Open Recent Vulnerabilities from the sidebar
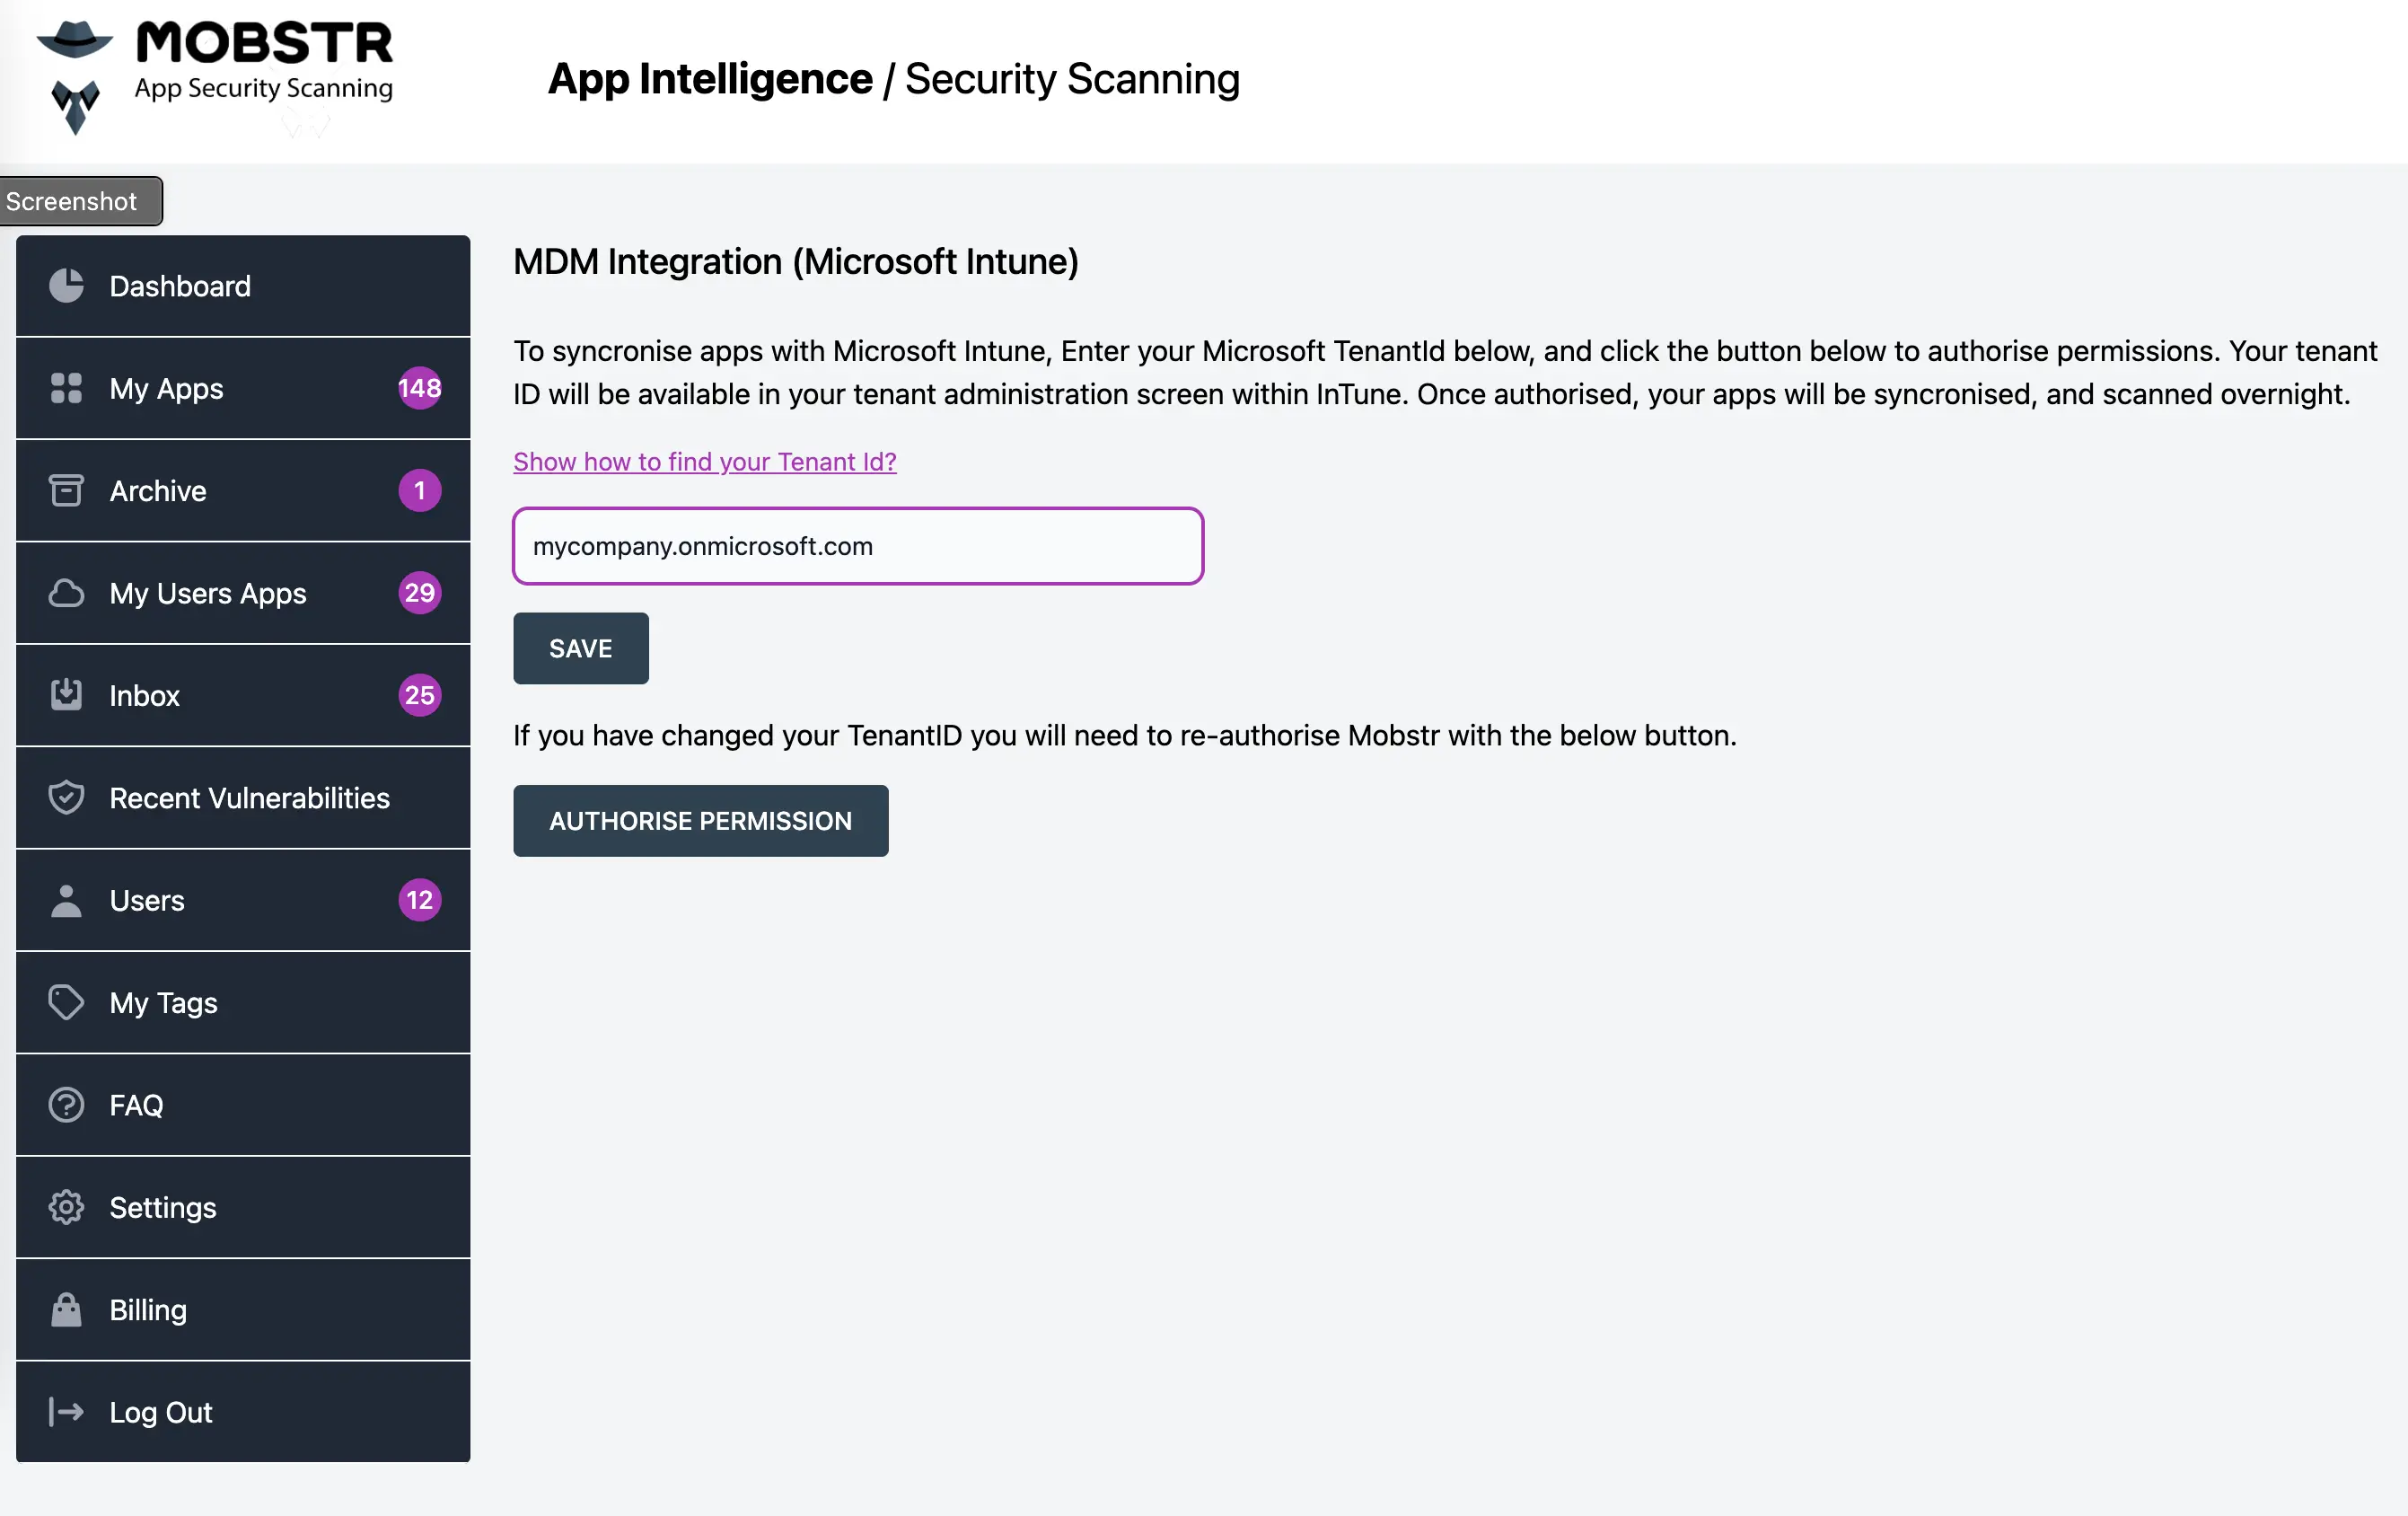The image size is (2408, 1516). pyautogui.click(x=249, y=797)
